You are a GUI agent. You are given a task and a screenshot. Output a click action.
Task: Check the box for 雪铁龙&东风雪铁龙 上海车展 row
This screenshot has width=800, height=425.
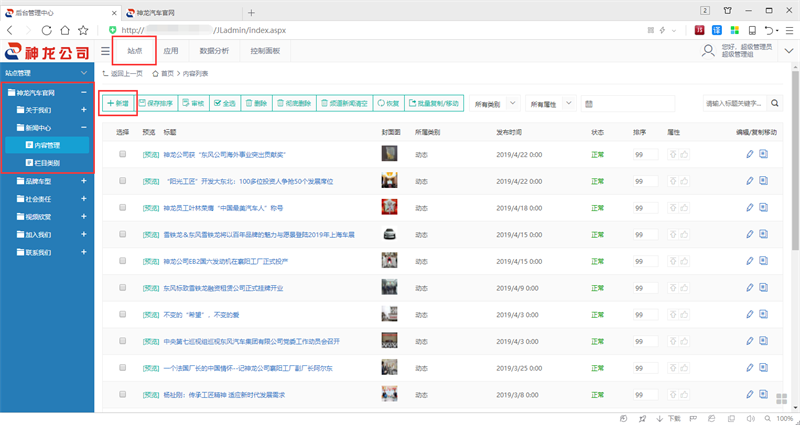point(122,234)
